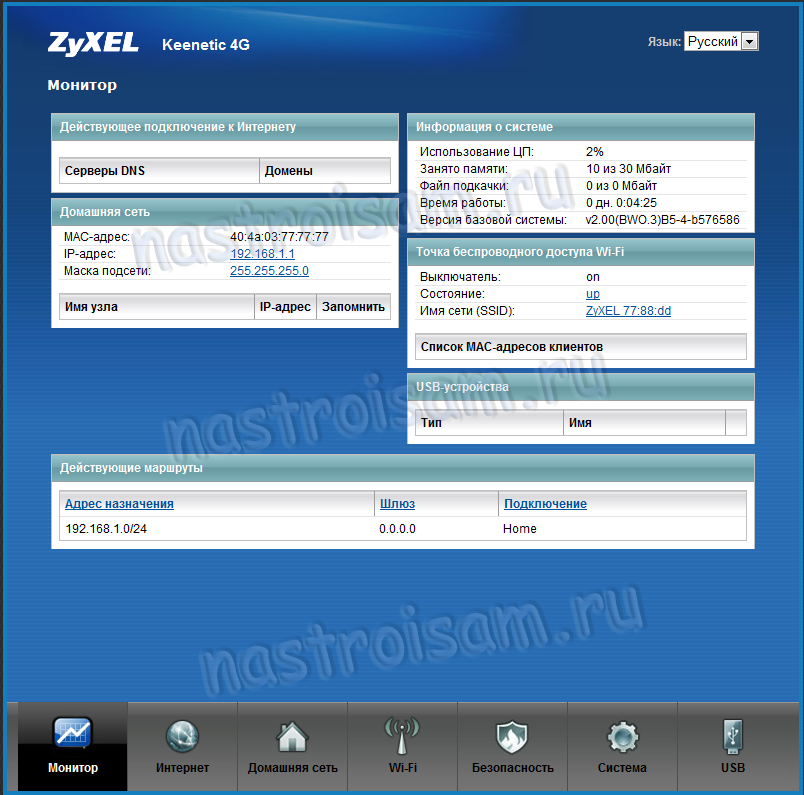Click the ZyXEL logo
Viewport: 804px width, 795px height.
[x=94, y=43]
